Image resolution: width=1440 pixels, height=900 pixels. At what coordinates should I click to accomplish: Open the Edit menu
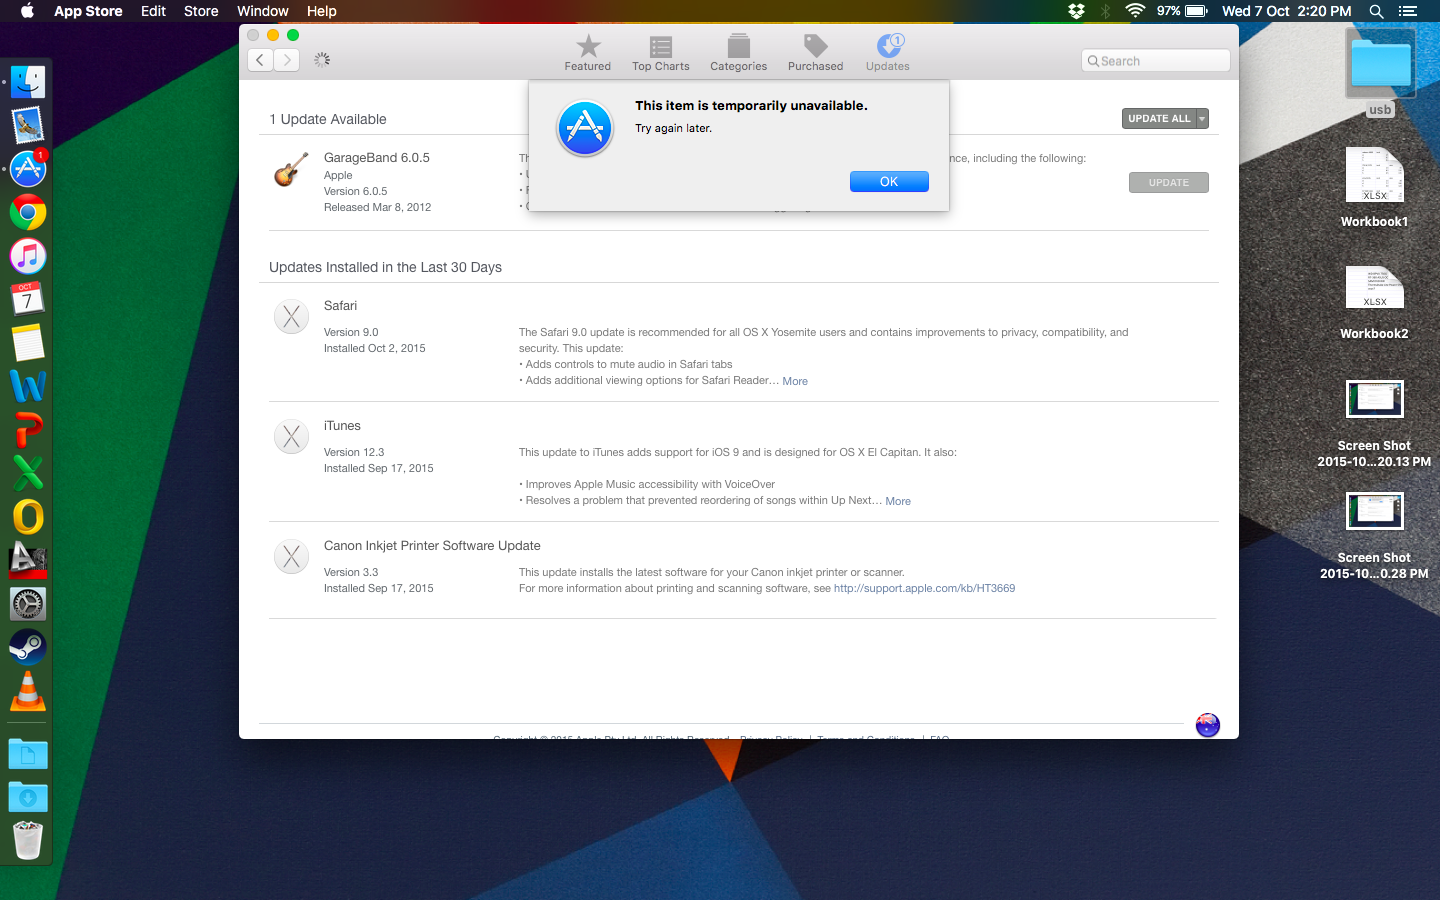[153, 11]
